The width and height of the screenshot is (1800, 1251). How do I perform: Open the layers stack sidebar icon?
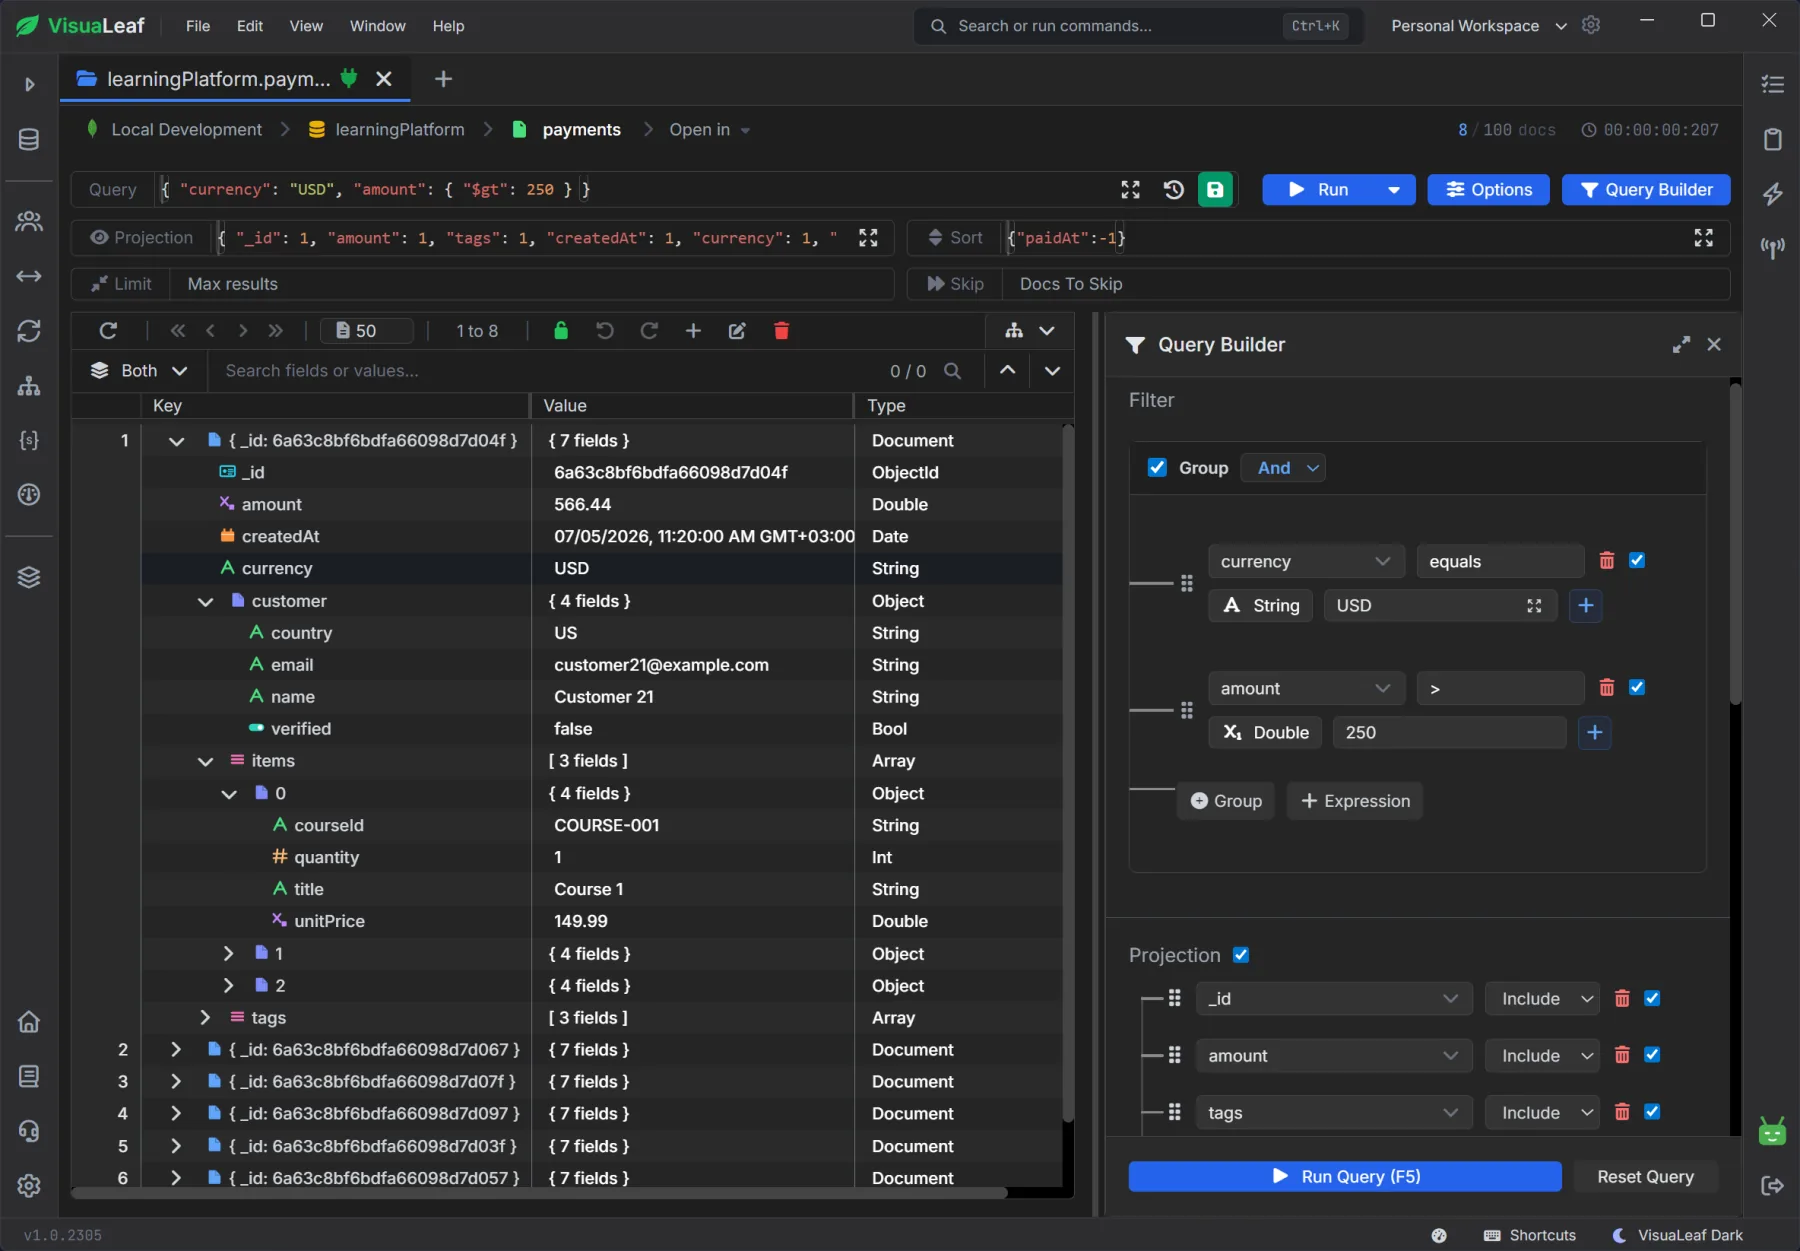29,577
